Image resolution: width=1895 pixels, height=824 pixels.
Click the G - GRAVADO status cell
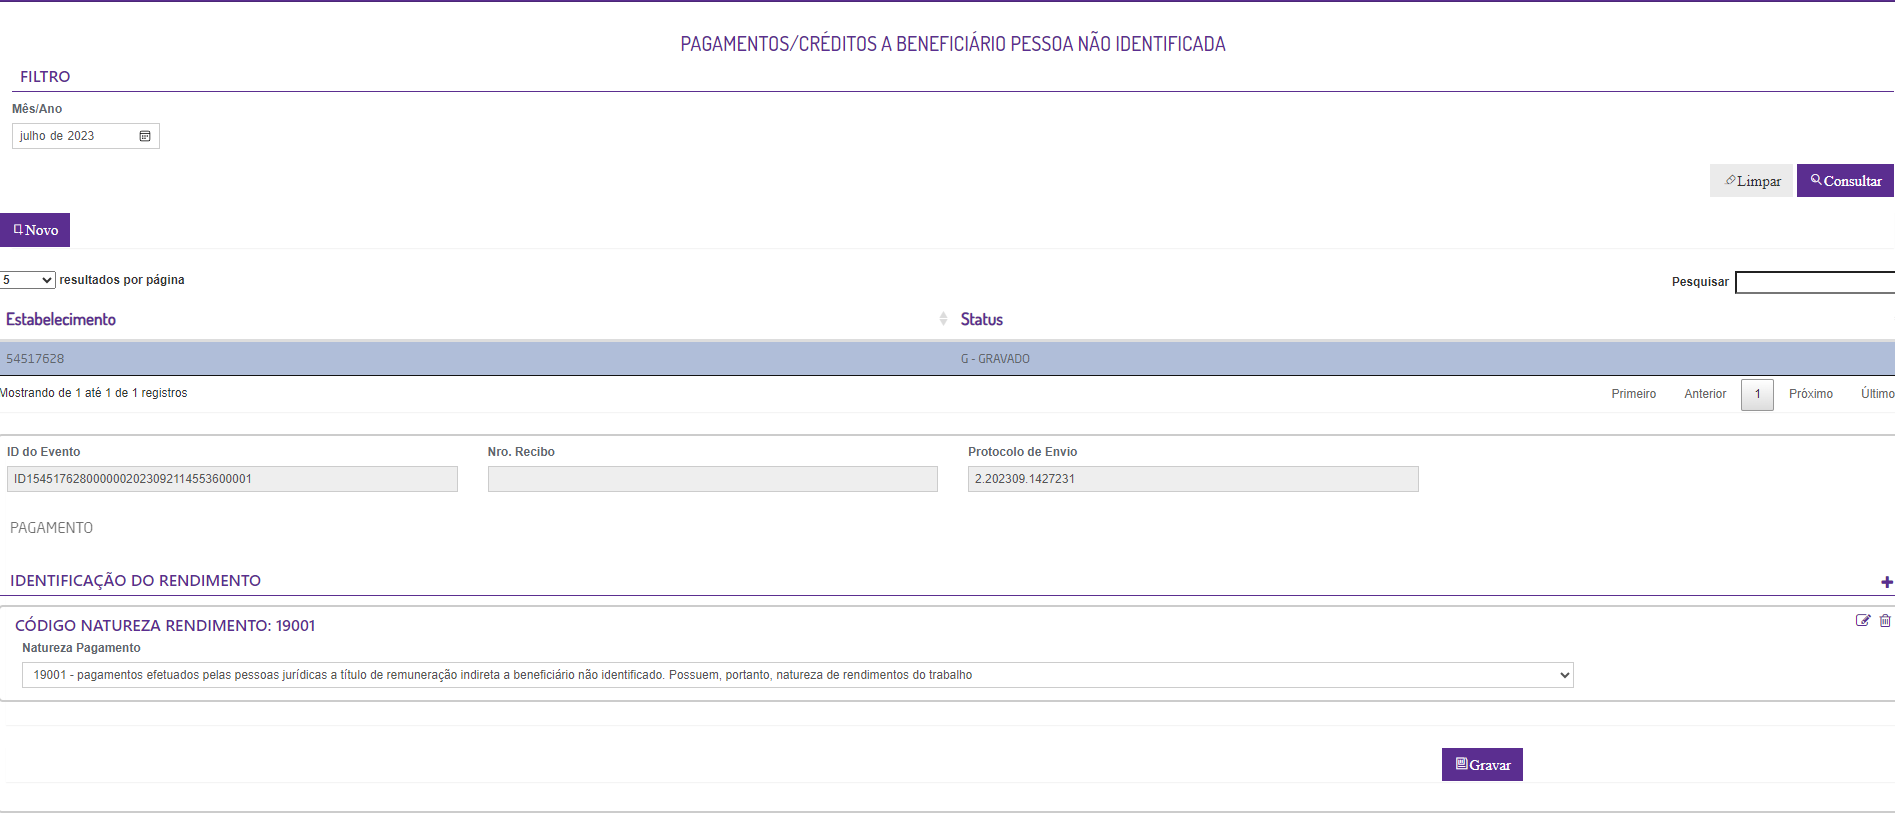pos(995,359)
